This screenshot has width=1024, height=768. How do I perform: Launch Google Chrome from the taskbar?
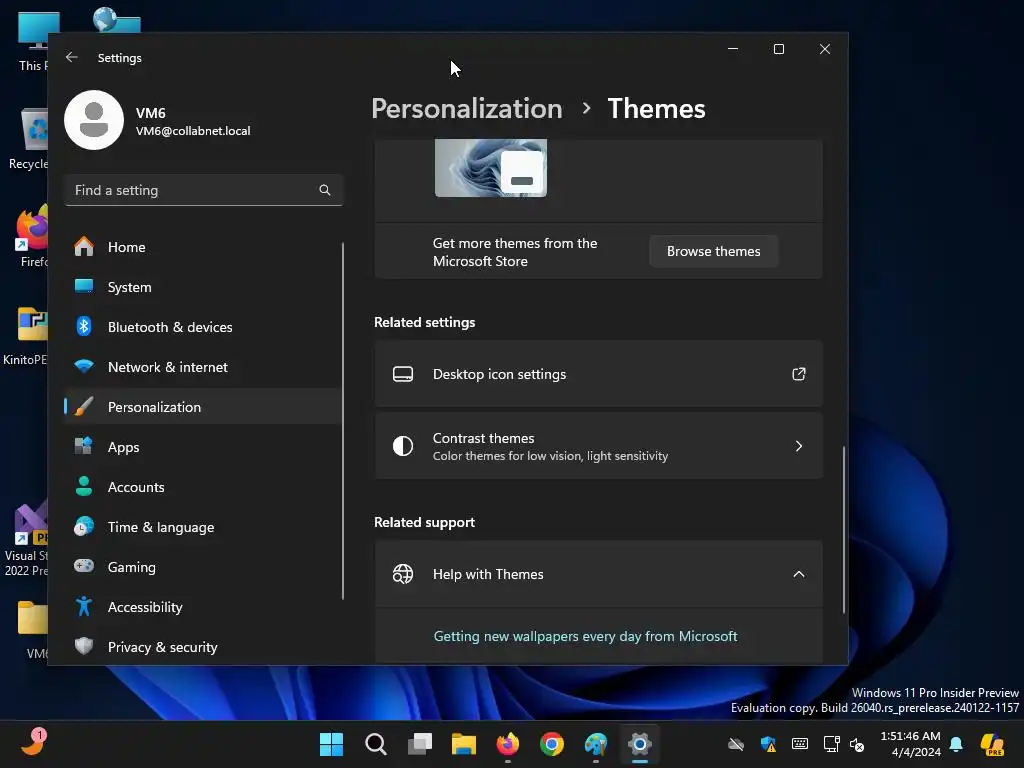(x=552, y=744)
